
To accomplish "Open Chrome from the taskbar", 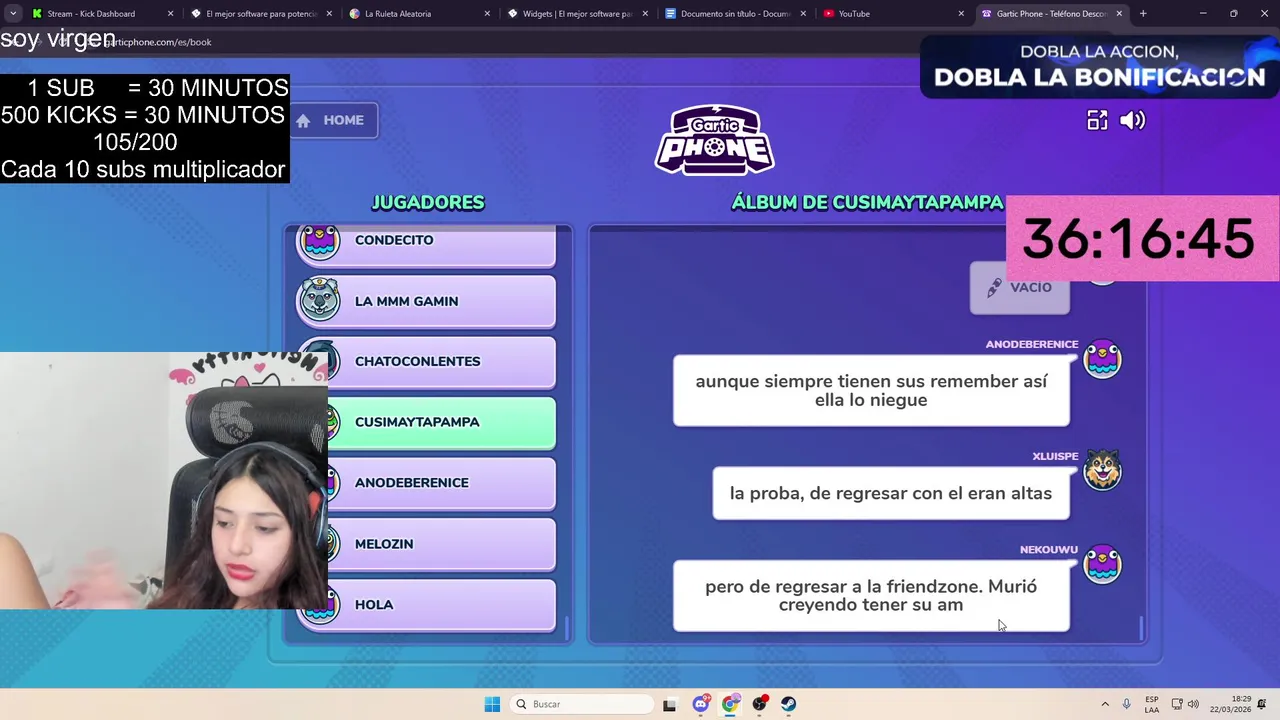I will point(730,704).
